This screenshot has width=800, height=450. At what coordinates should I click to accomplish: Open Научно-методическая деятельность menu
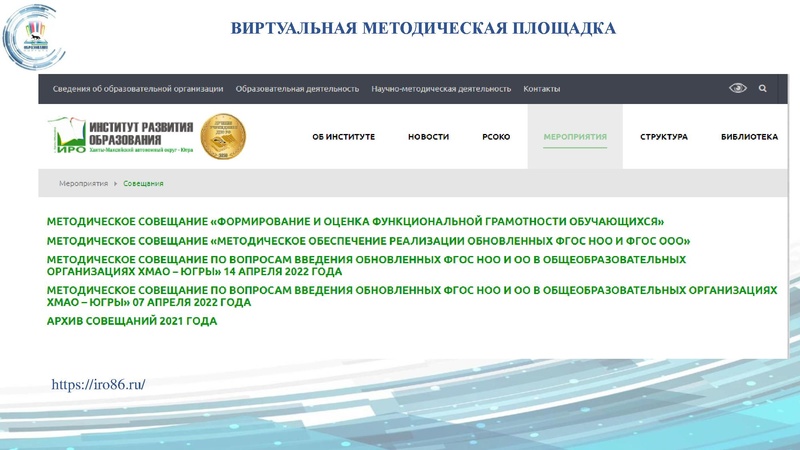(441, 89)
